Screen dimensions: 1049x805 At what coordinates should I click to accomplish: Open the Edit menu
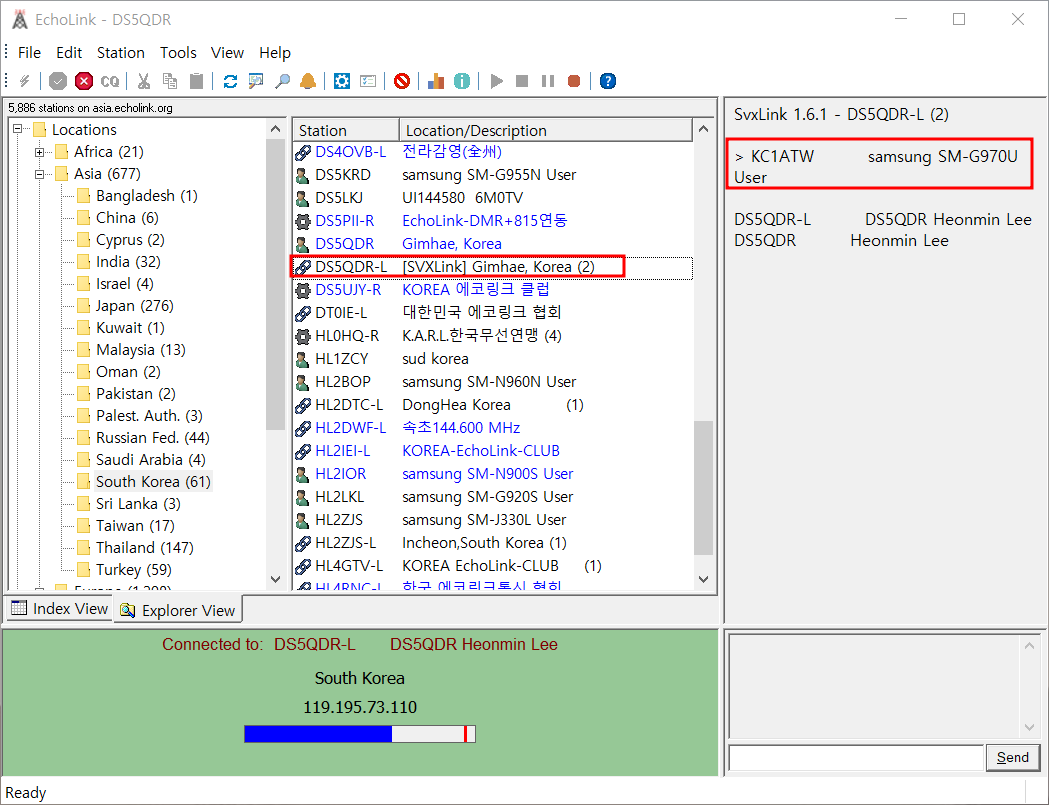69,52
